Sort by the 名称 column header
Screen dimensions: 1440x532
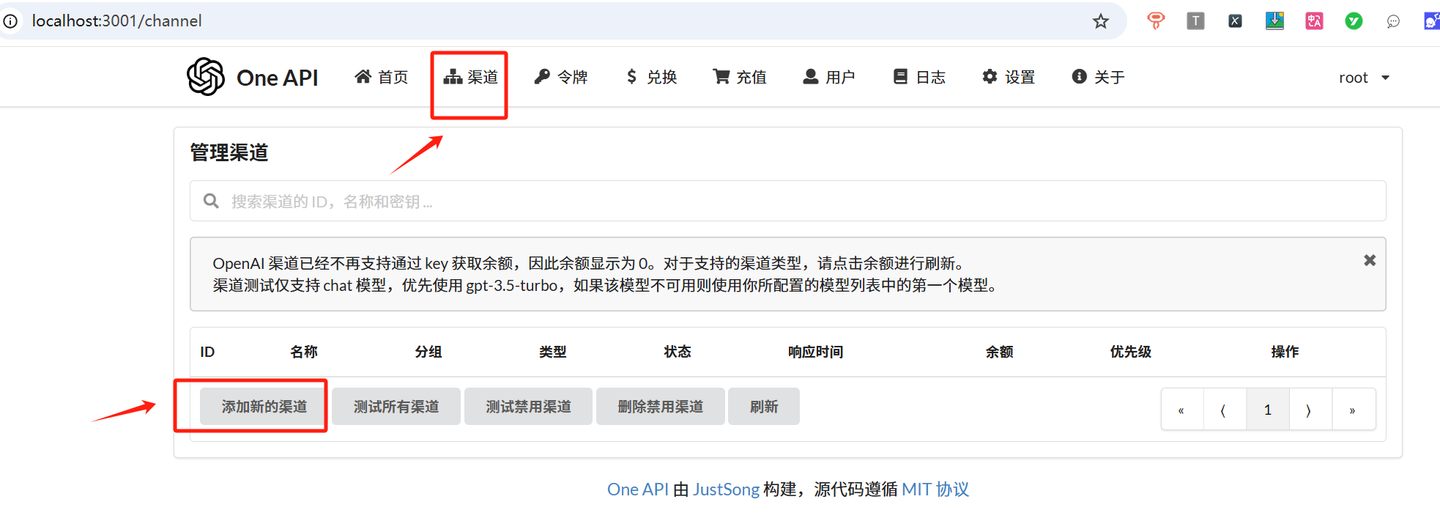click(x=304, y=352)
